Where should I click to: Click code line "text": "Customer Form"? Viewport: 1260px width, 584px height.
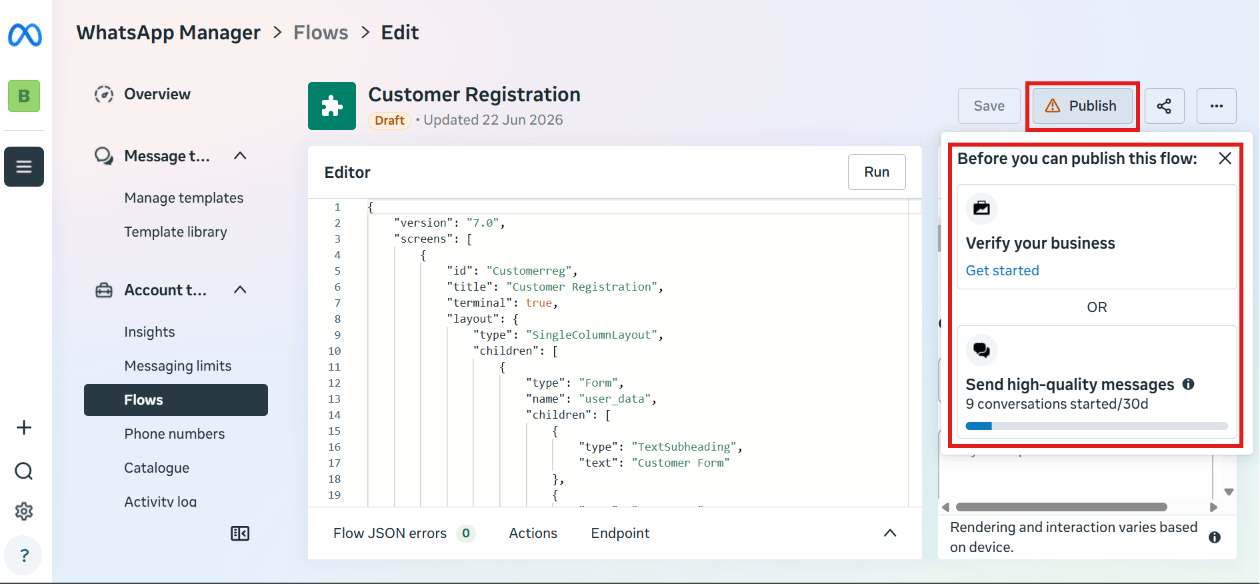click(653, 463)
